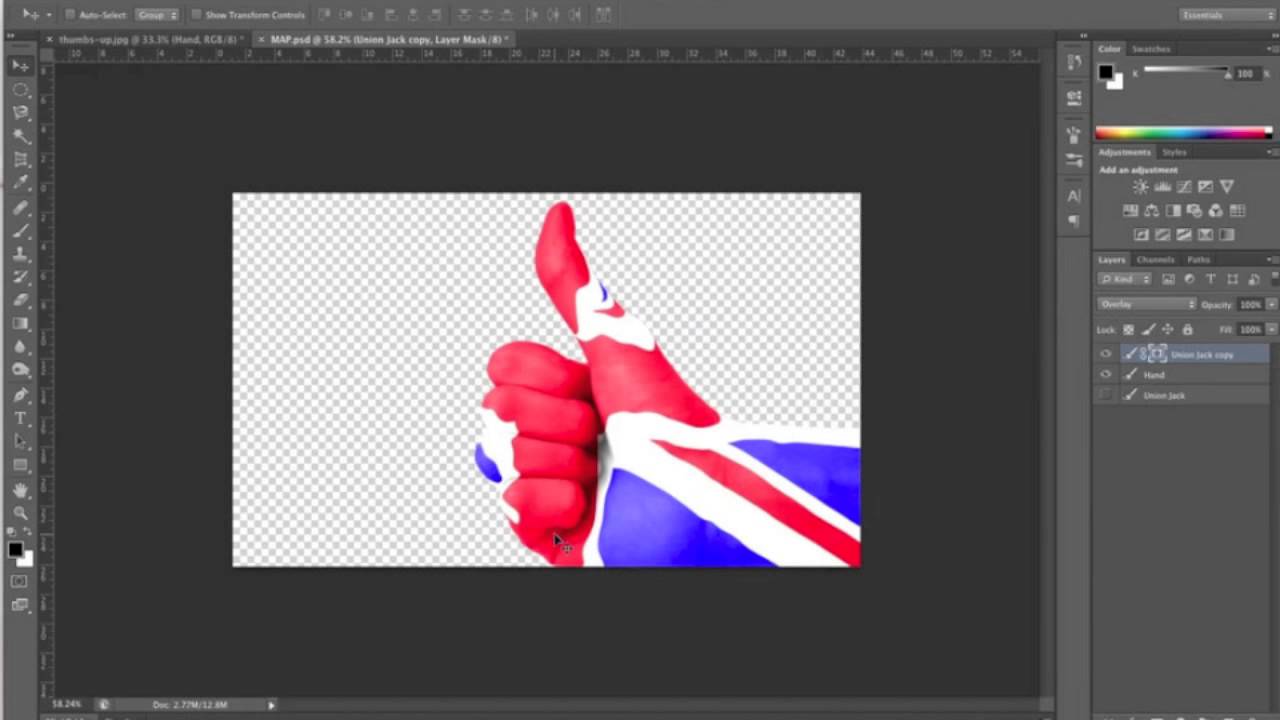Switch to the Channels tab
1280x720 pixels.
[x=1156, y=260]
